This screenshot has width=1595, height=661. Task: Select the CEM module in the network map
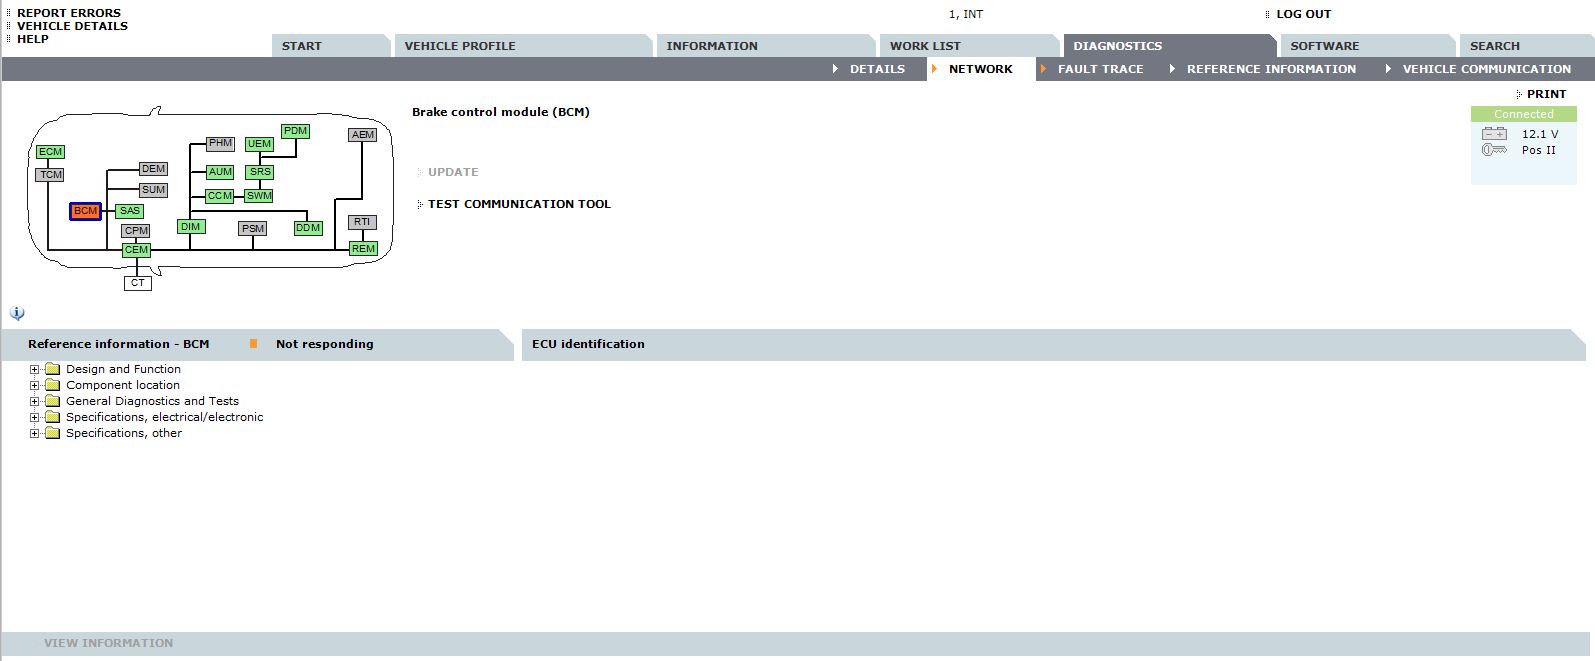click(x=136, y=250)
